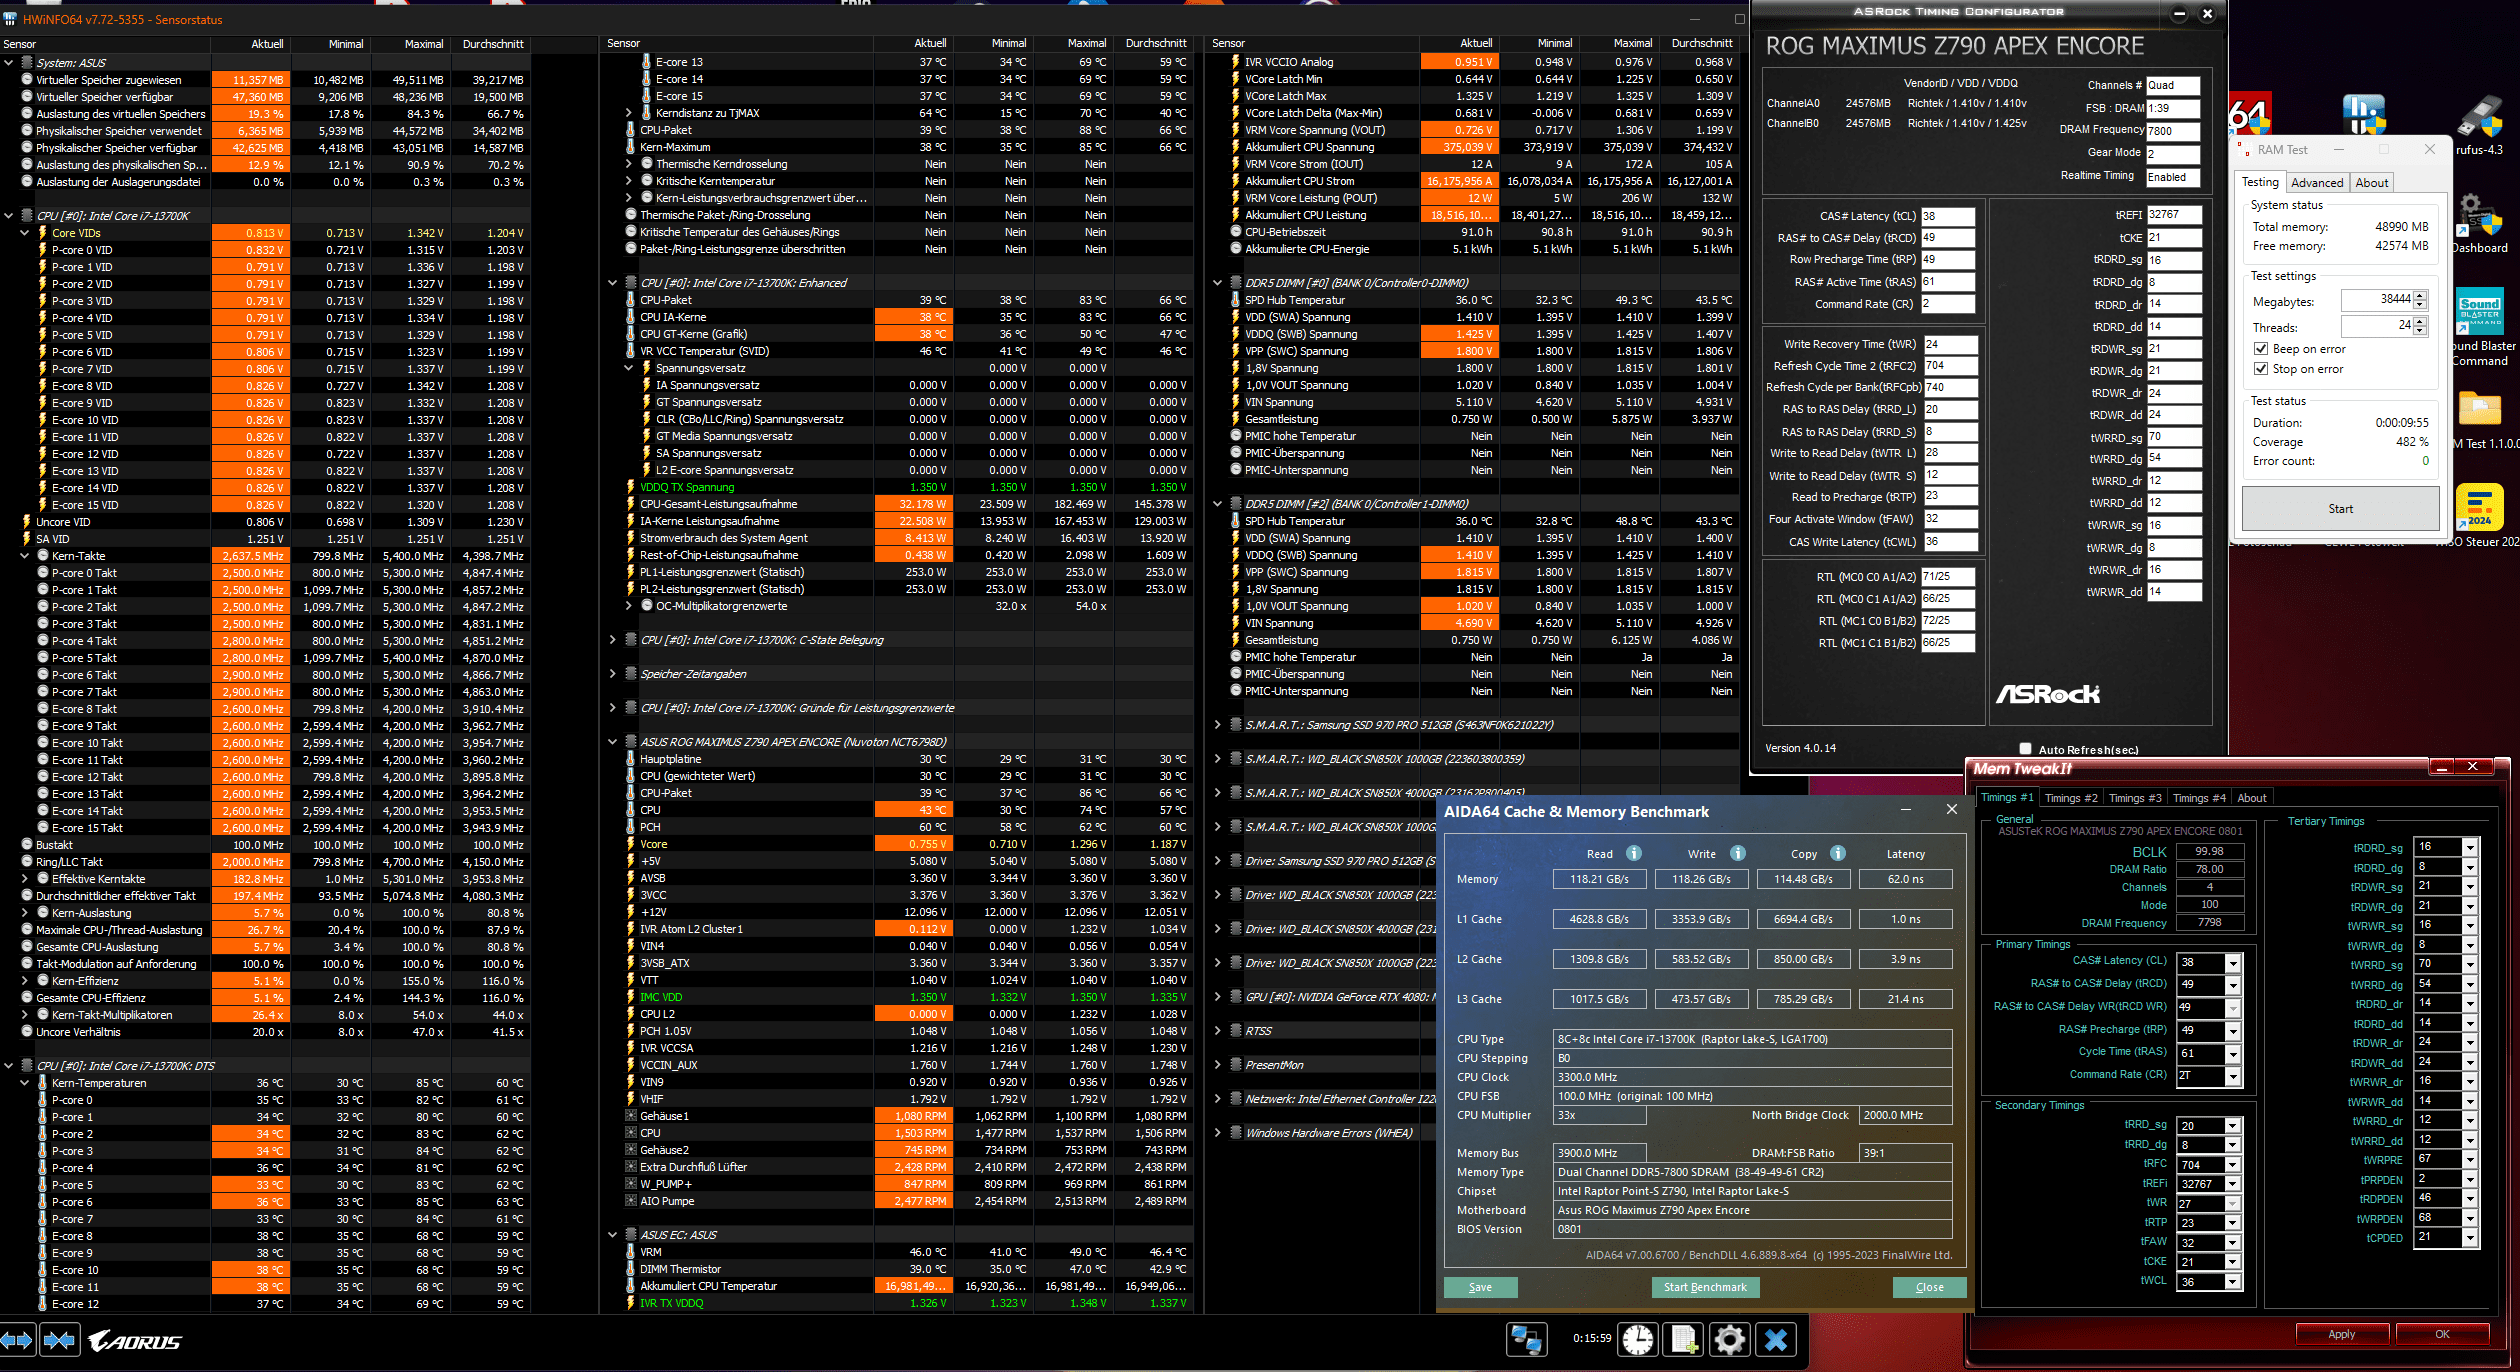This screenshot has width=2520, height=1372.
Task: Click the HWiNFO clock reset-timer icon
Action: pos(1638,1339)
